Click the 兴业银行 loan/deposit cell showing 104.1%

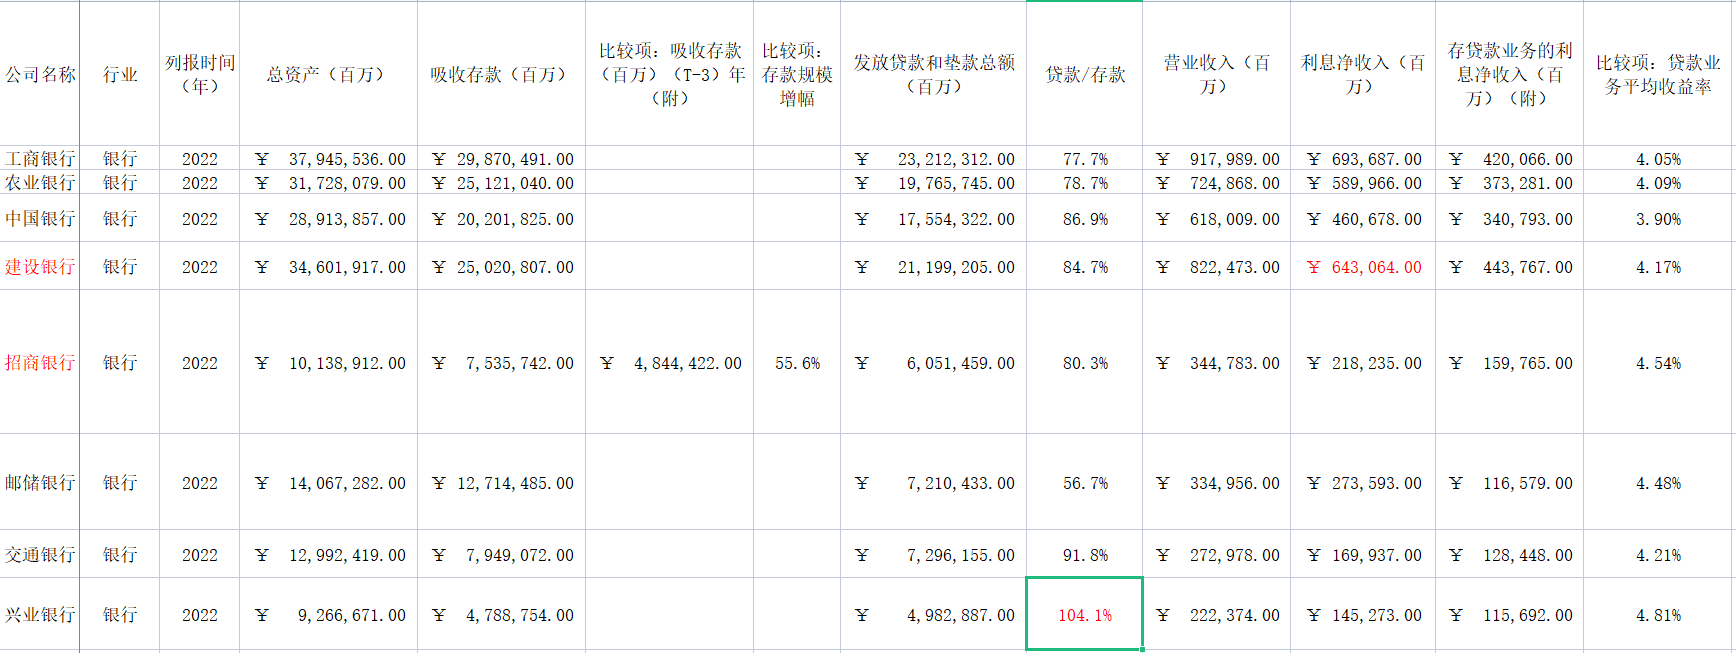point(1084,615)
